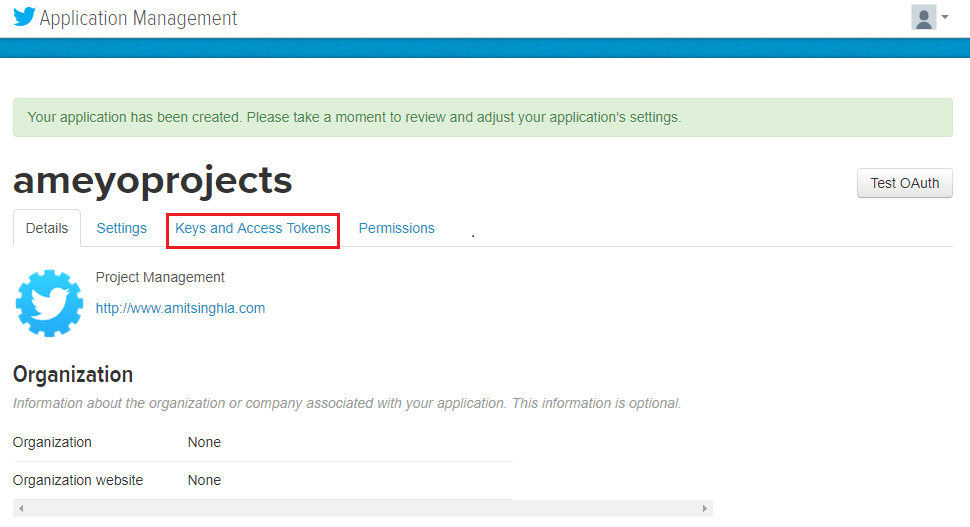
Task: Click the Organization website row label
Action: click(78, 480)
